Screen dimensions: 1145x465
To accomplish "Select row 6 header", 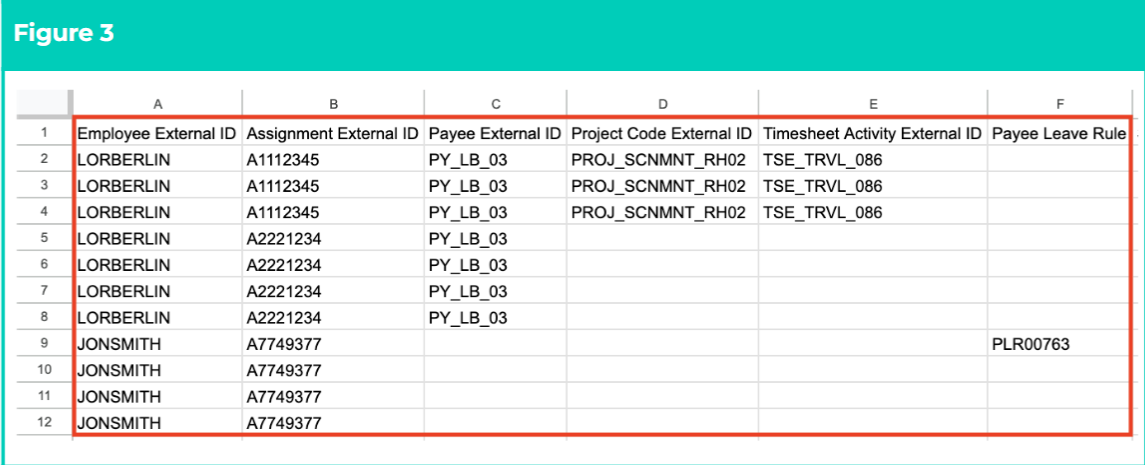I will point(44,265).
